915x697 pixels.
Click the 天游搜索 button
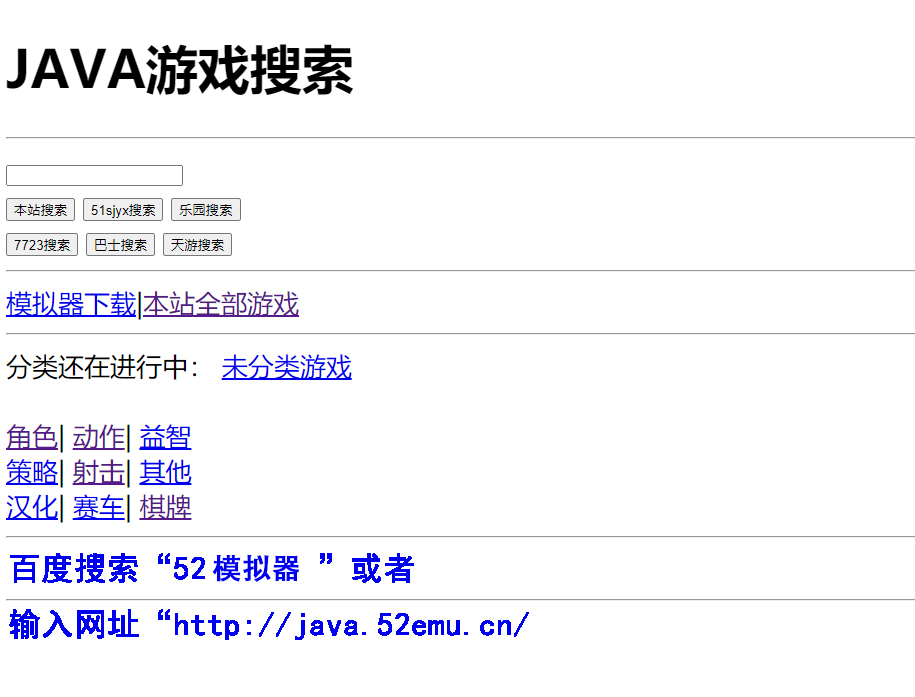pos(197,245)
